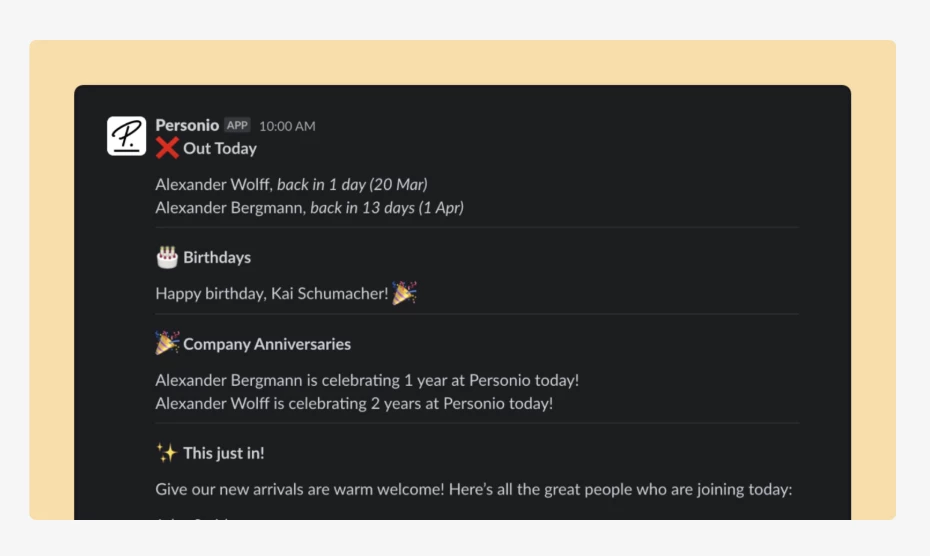Select the Company Anniversaries heading
This screenshot has width=930, height=556.
(x=267, y=344)
